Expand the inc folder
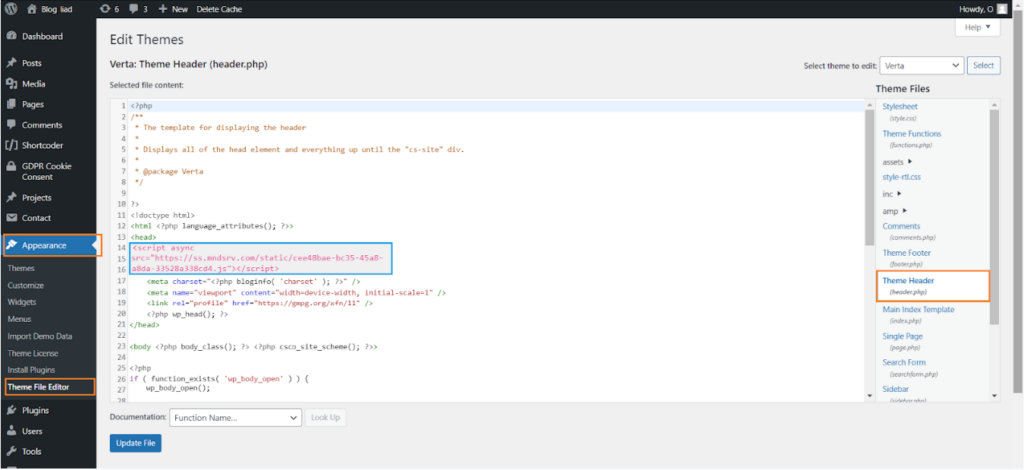 pyautogui.click(x=900, y=193)
